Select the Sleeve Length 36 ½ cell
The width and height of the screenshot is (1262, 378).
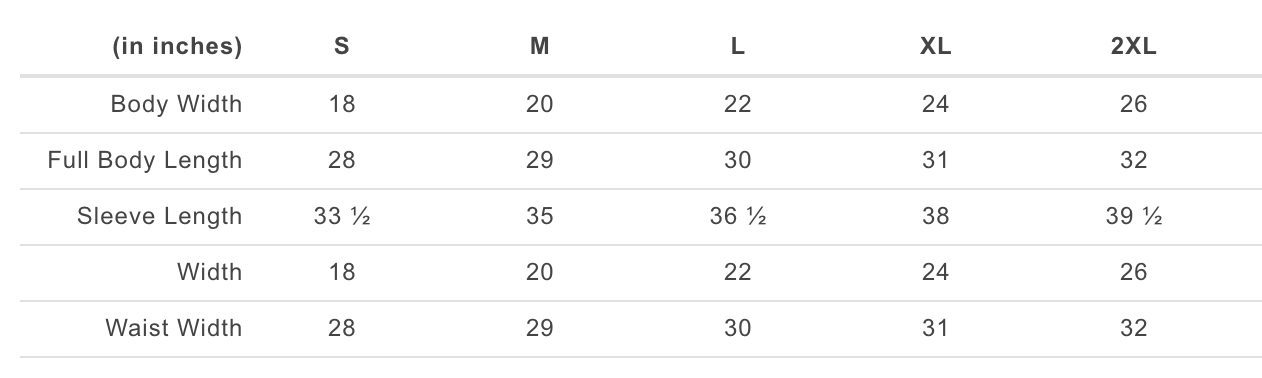tap(738, 216)
